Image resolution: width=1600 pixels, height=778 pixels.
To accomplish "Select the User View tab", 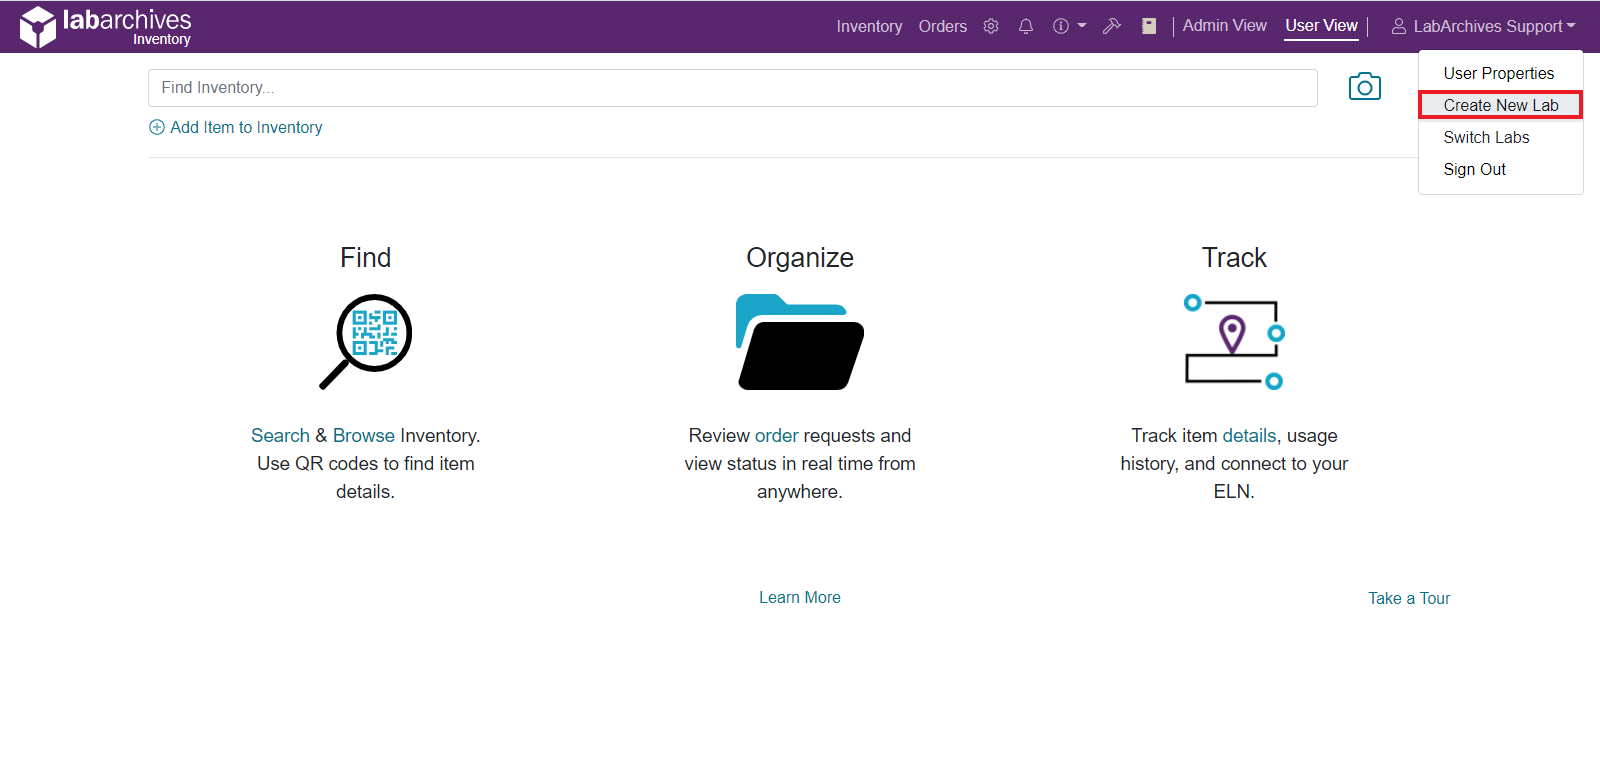I will (1321, 26).
